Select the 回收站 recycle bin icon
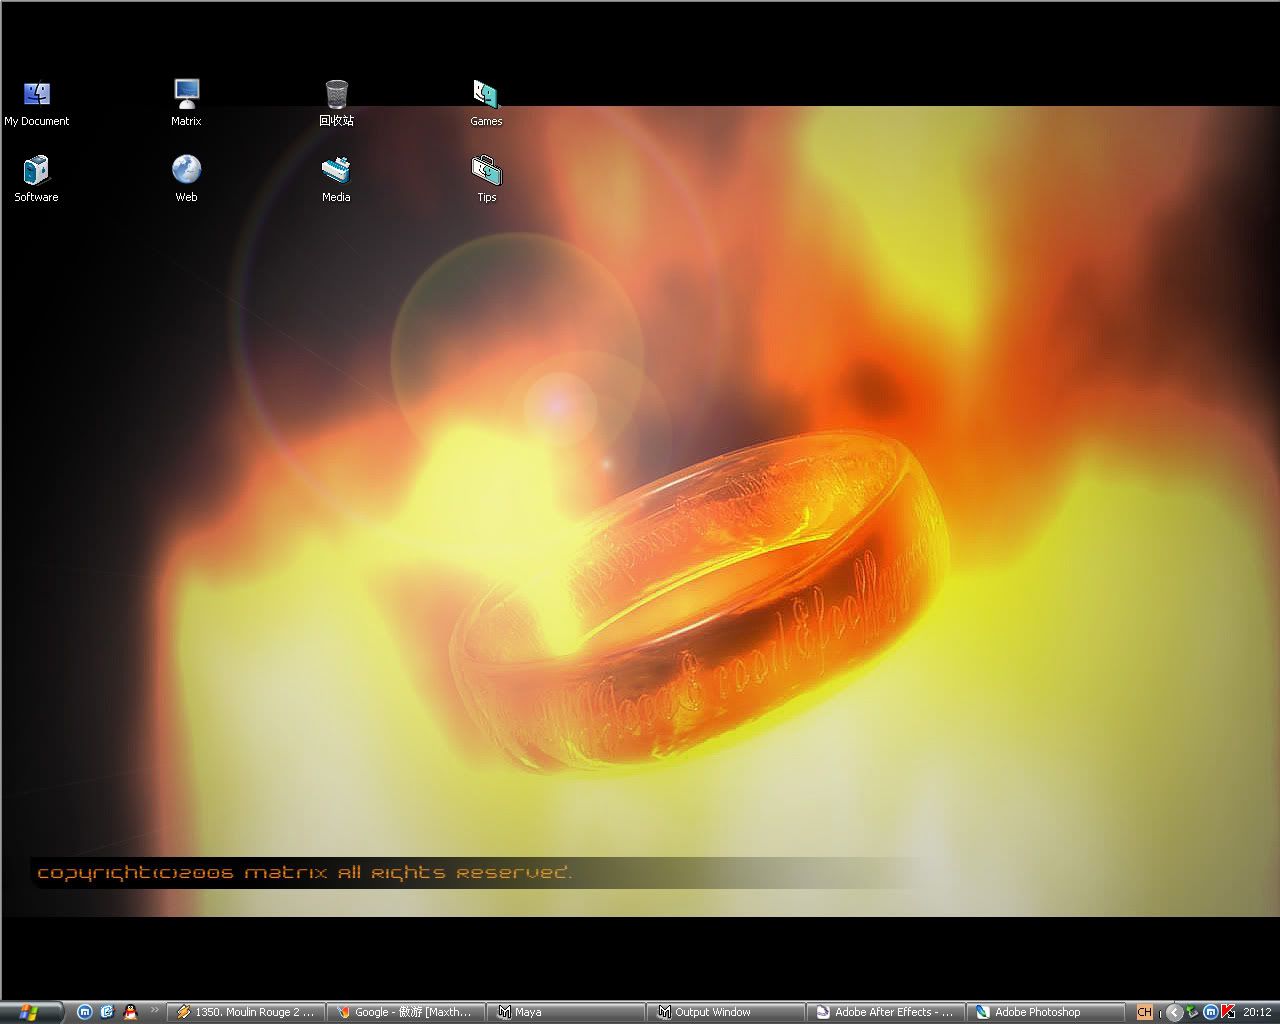The image size is (1280, 1024). click(x=336, y=104)
